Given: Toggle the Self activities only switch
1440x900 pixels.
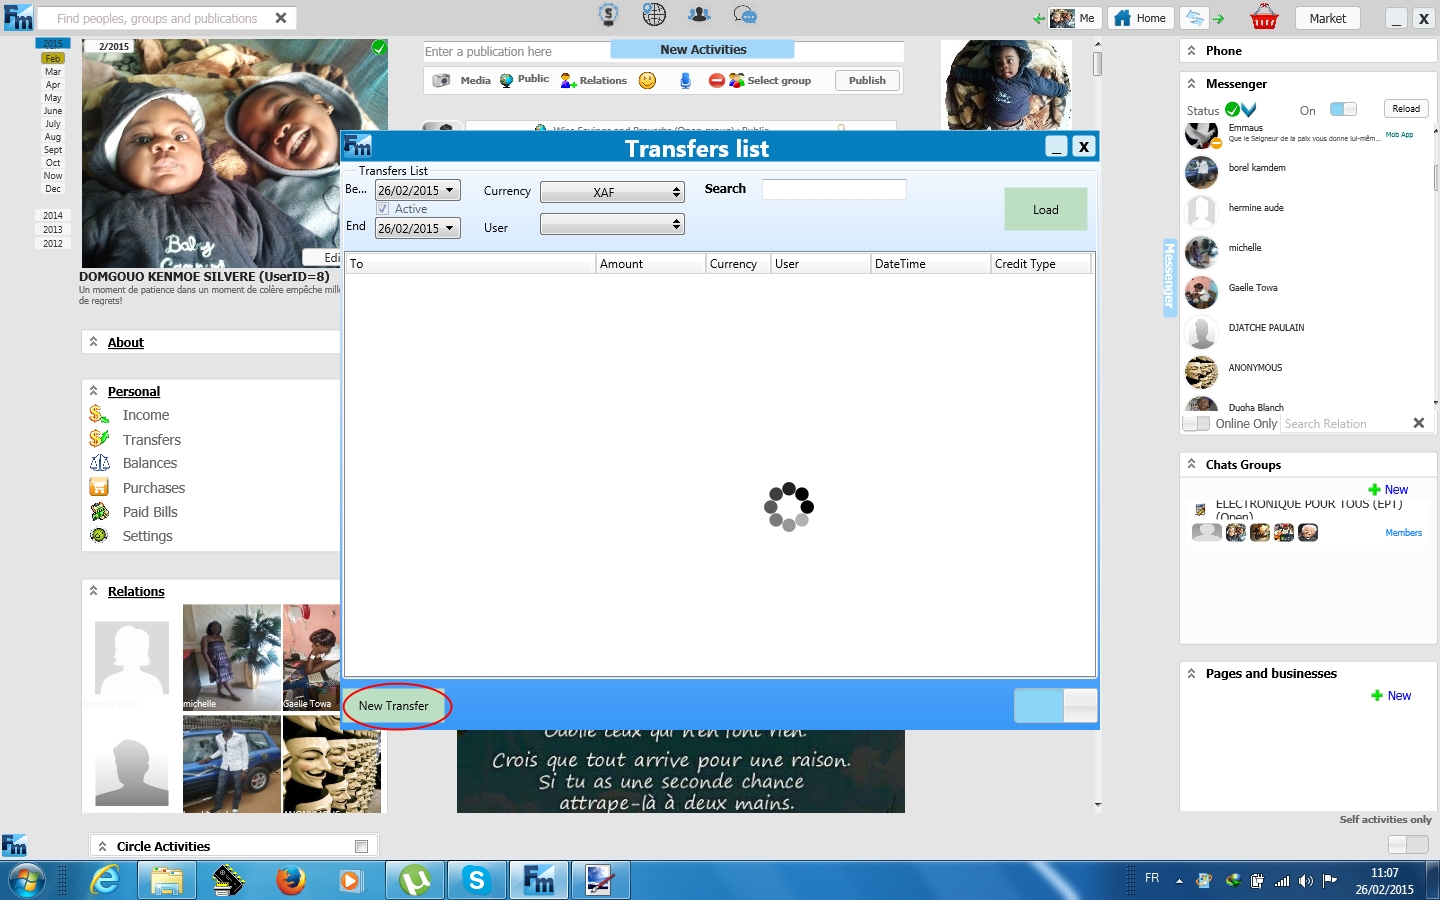Looking at the screenshot, I should tap(1409, 844).
